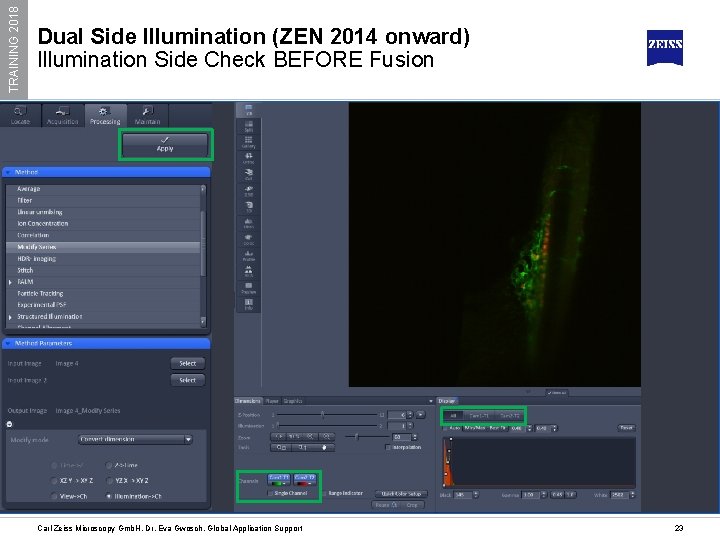
Task: Open the Modify mode Convert dimension dropdown
Action: click(135, 439)
